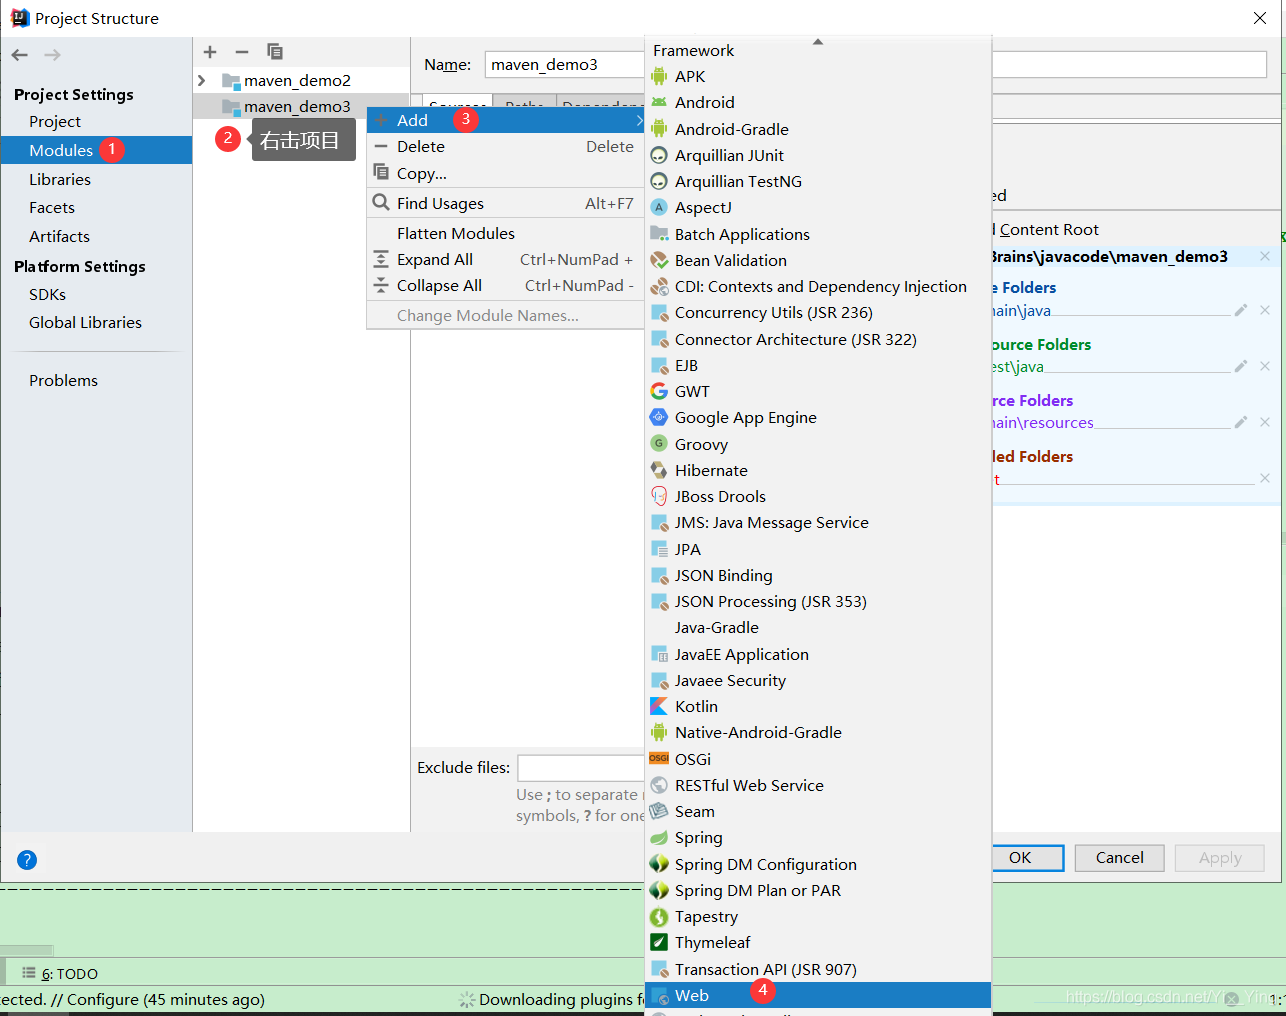Open the Add submenu arrow
This screenshot has width=1286, height=1016.
click(x=639, y=120)
